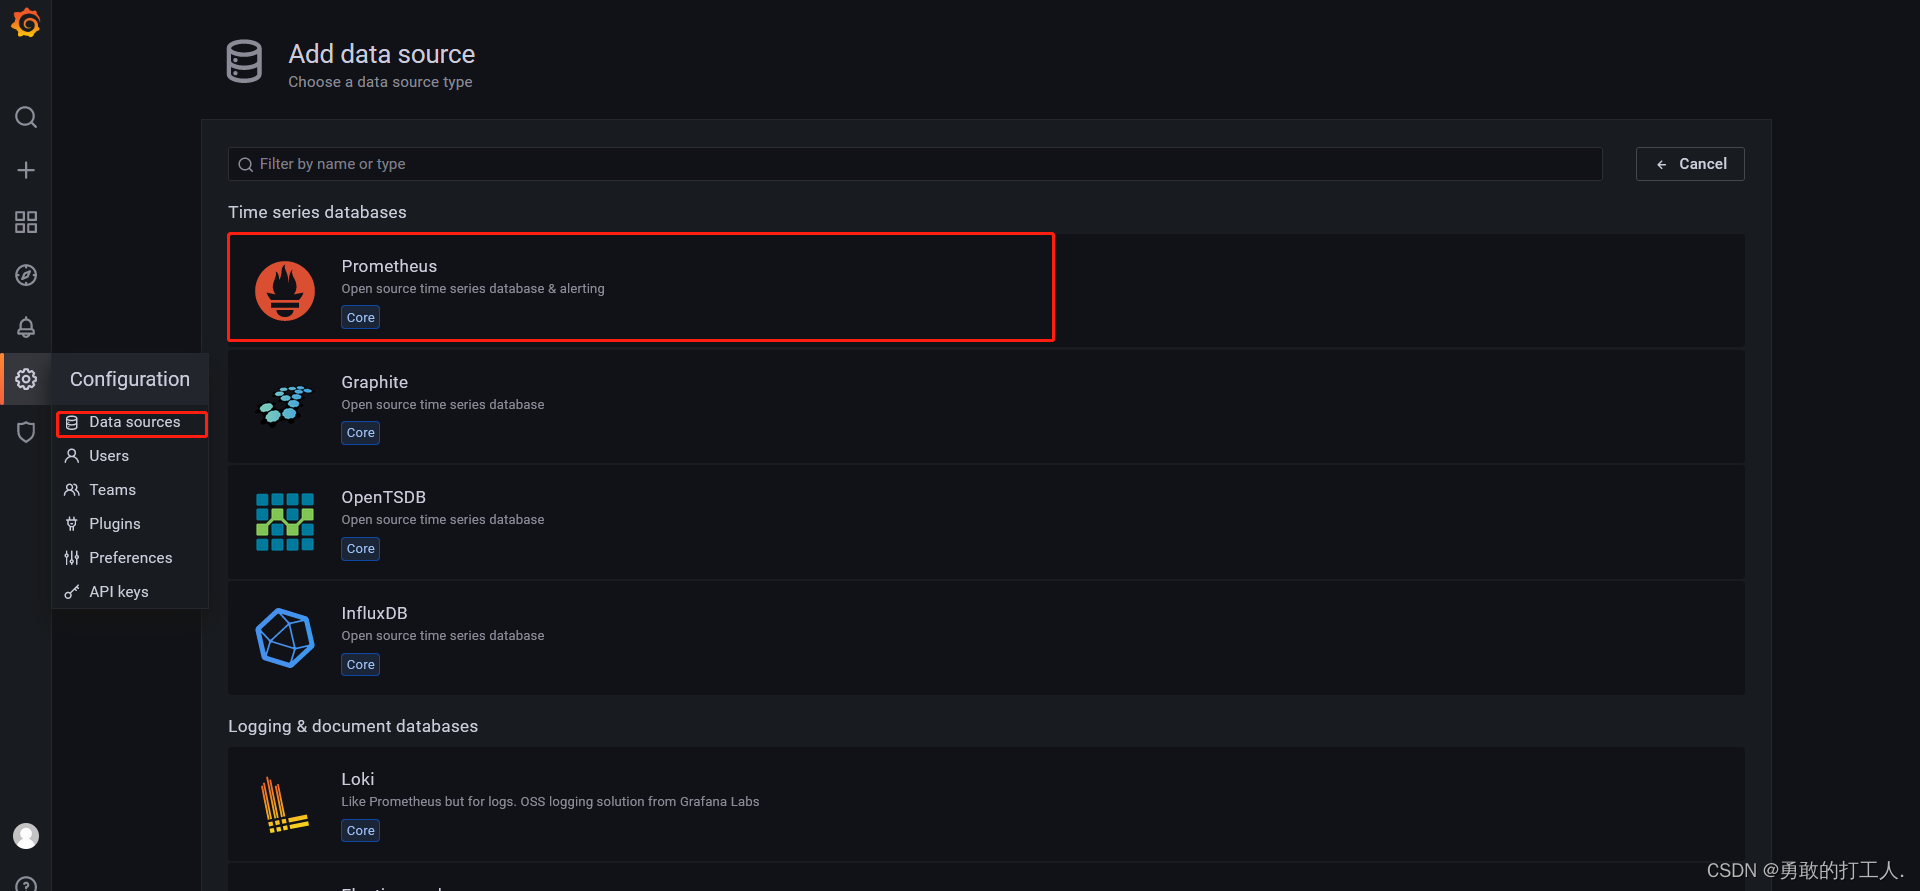Open API keys from the Configuration menu

pyautogui.click(x=119, y=591)
